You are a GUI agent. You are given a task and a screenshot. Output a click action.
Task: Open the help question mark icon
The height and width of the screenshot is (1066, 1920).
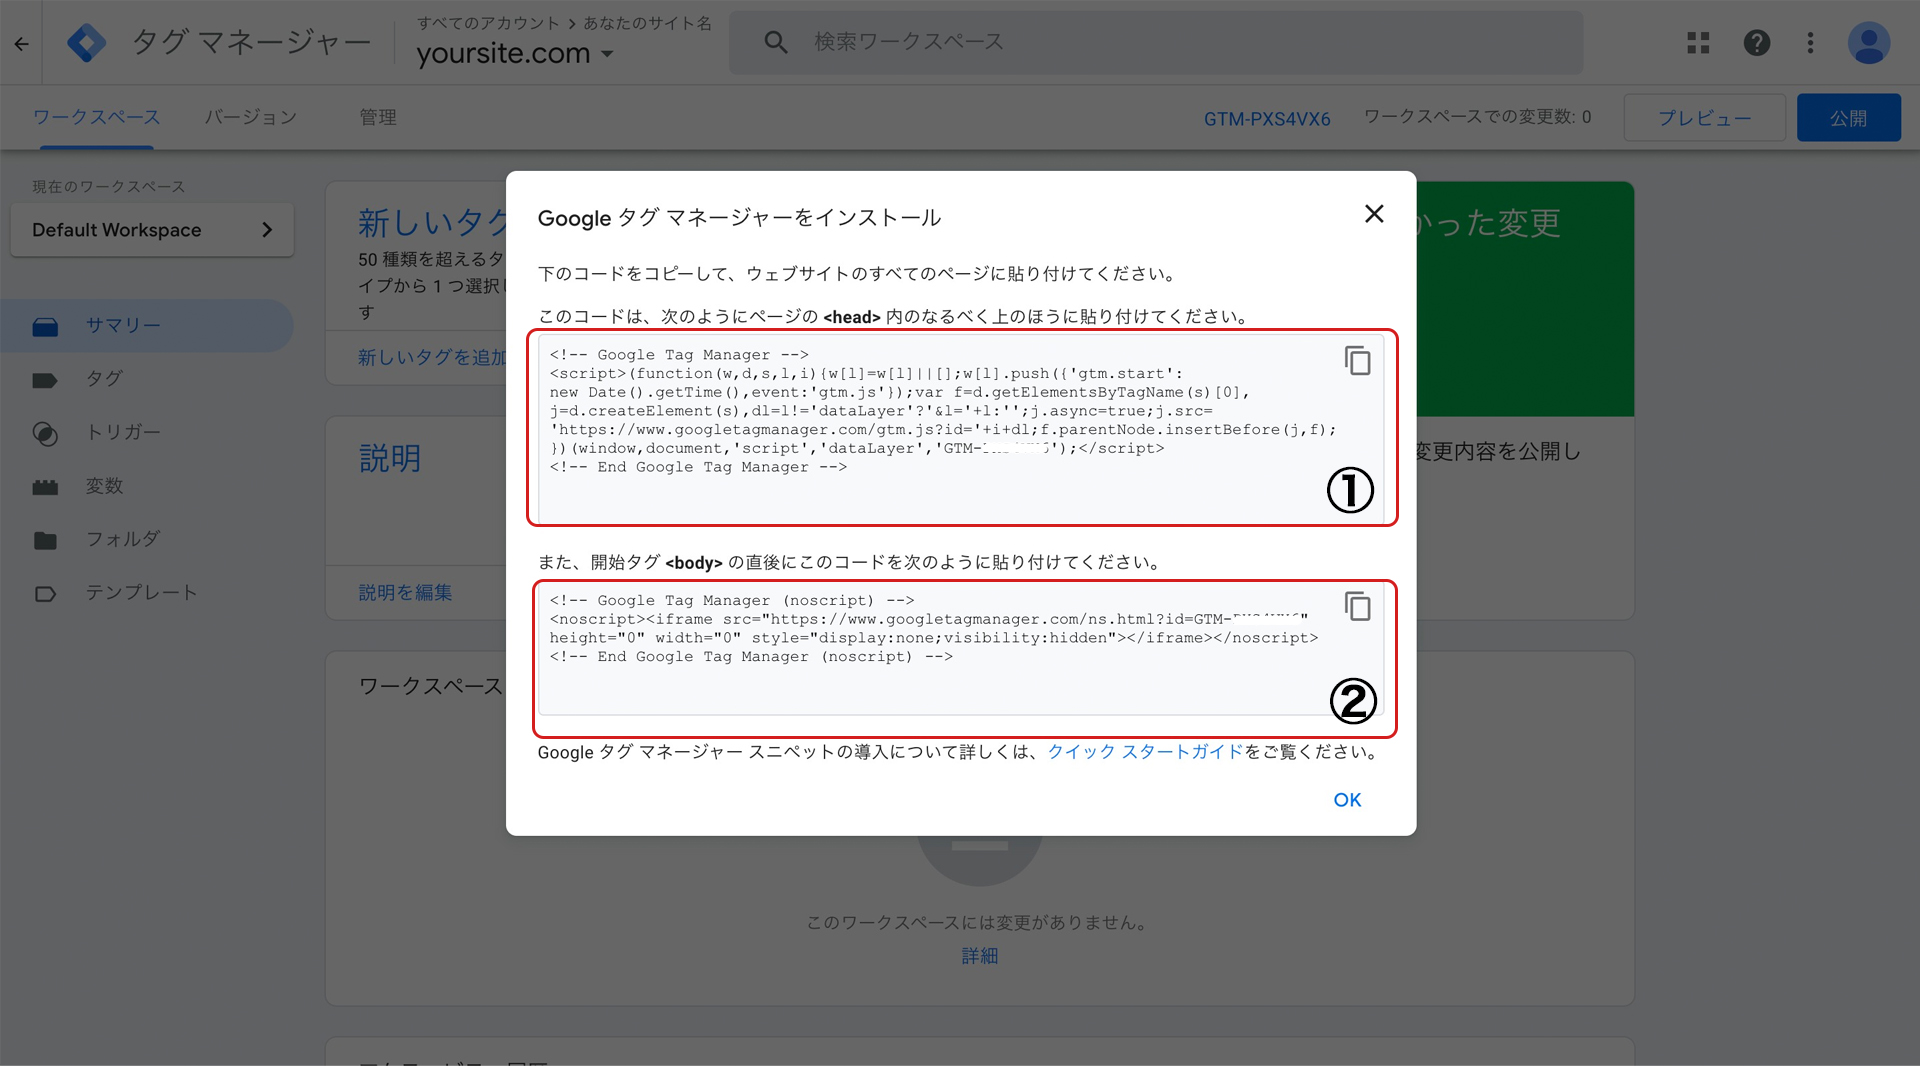(x=1757, y=43)
